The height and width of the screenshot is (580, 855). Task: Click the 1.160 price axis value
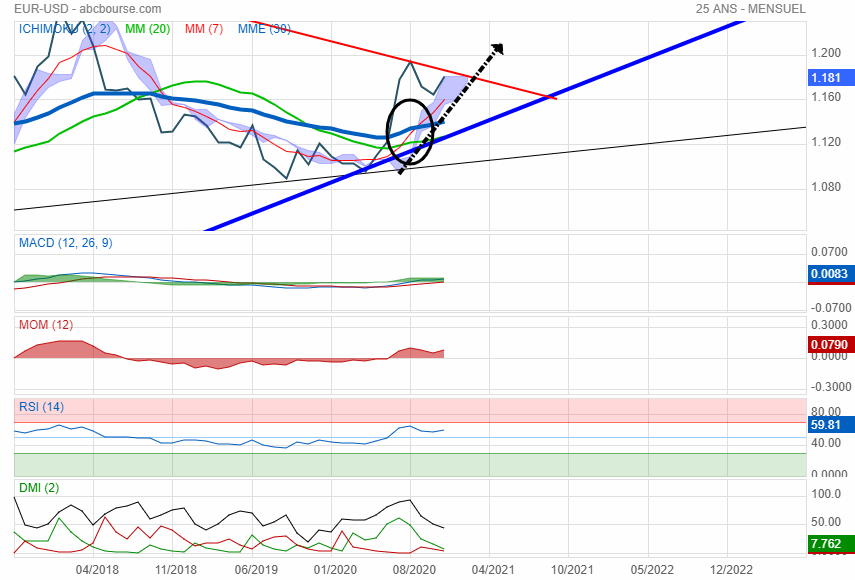tap(826, 97)
